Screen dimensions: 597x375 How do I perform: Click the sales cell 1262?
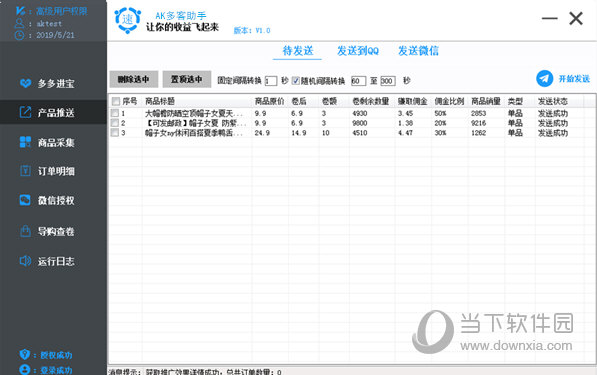478,132
